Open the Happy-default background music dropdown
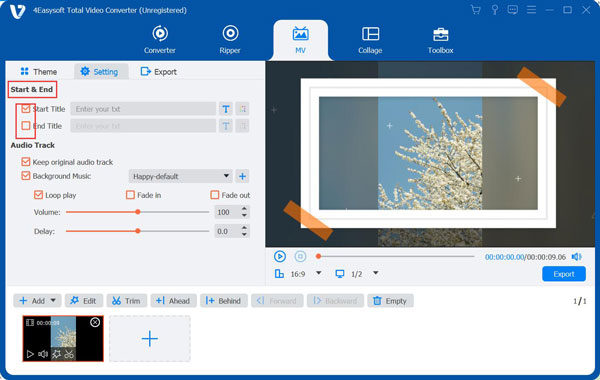 (180, 176)
